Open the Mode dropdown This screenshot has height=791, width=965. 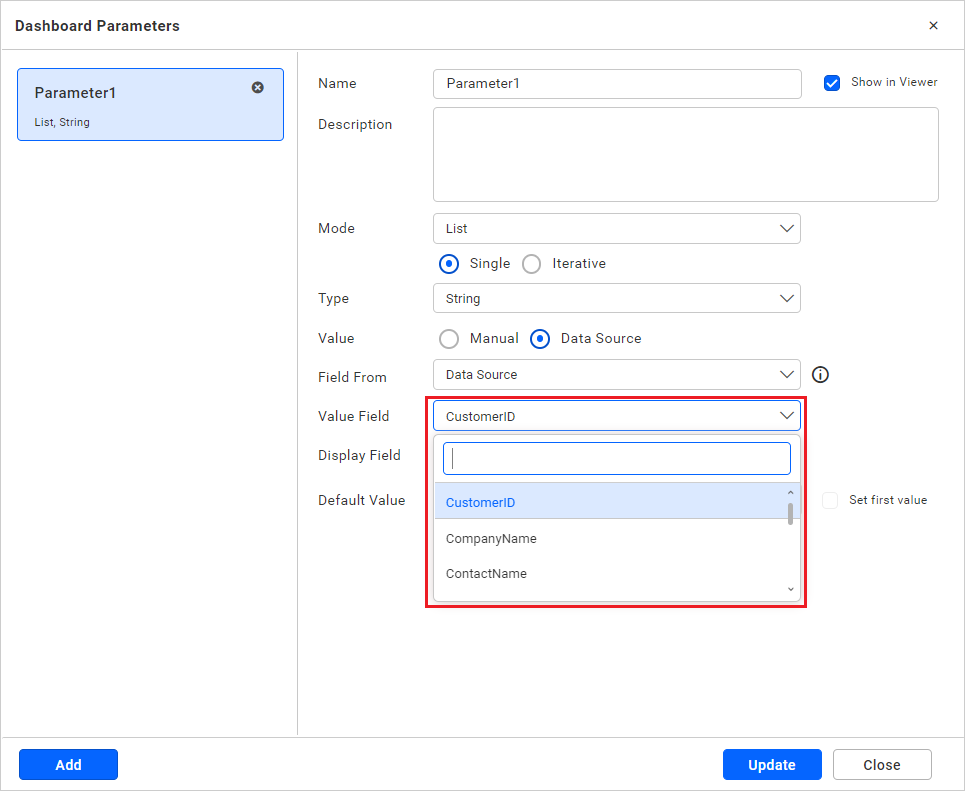coord(616,228)
